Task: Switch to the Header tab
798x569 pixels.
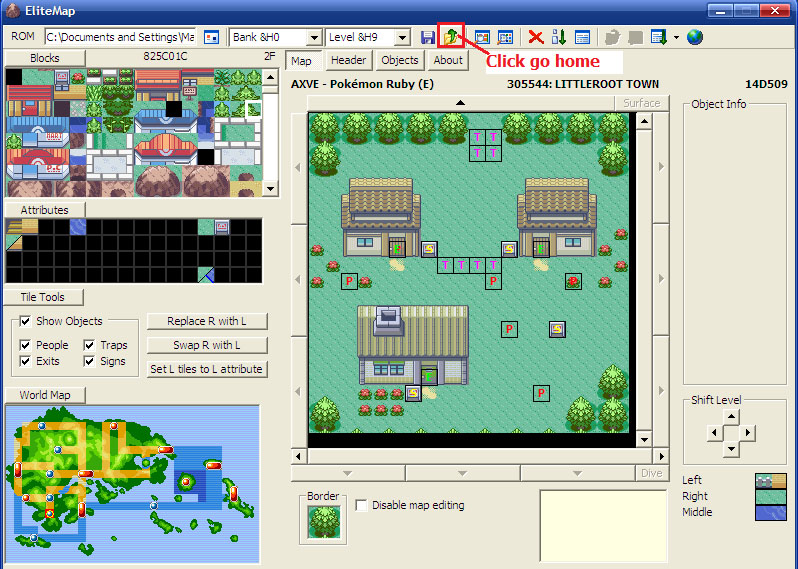Action: [349, 61]
